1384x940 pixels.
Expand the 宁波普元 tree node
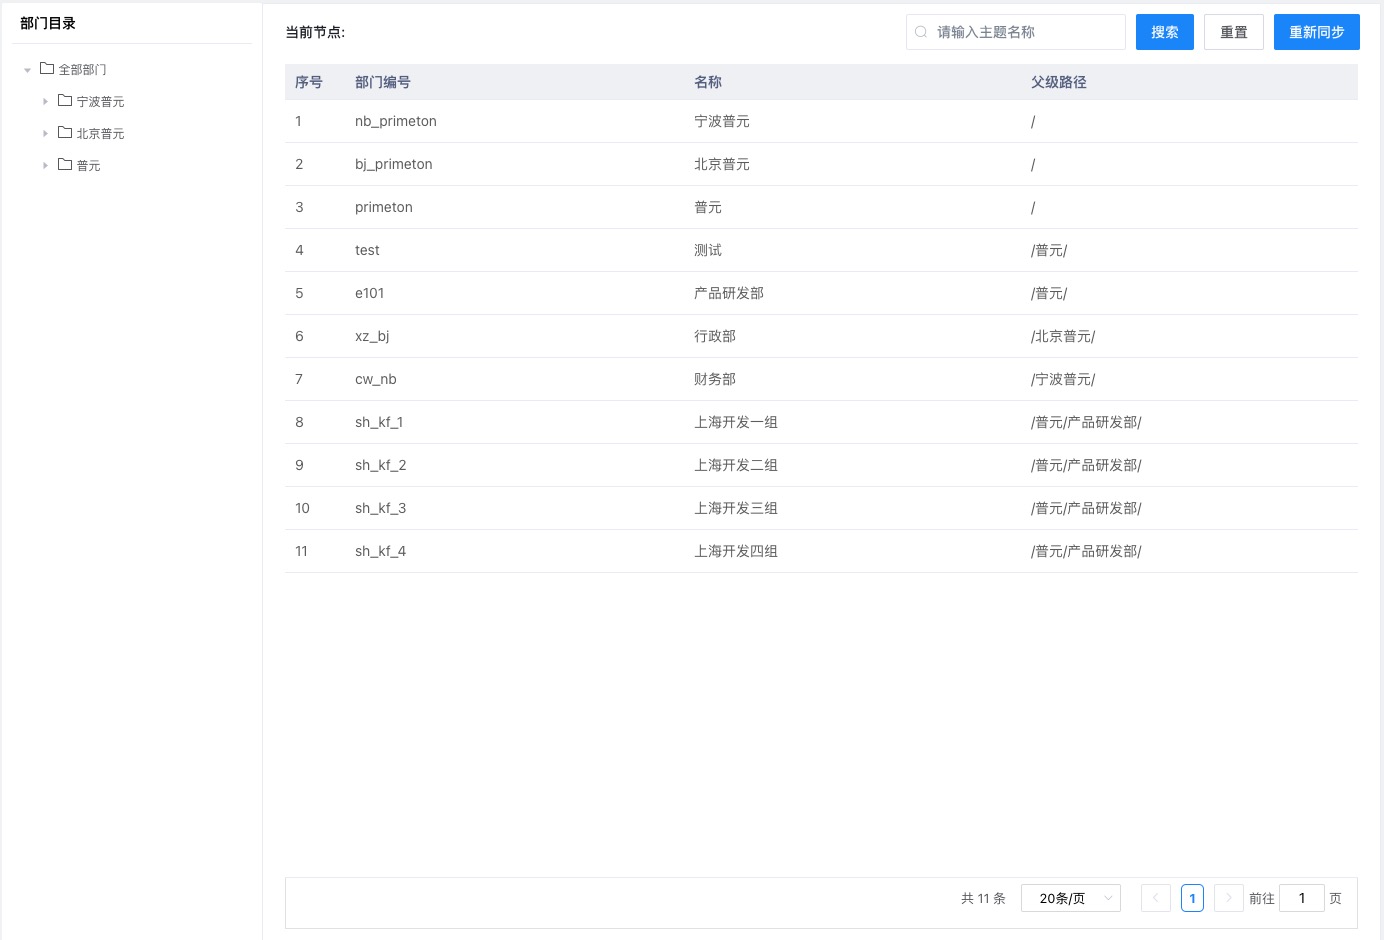tap(45, 100)
